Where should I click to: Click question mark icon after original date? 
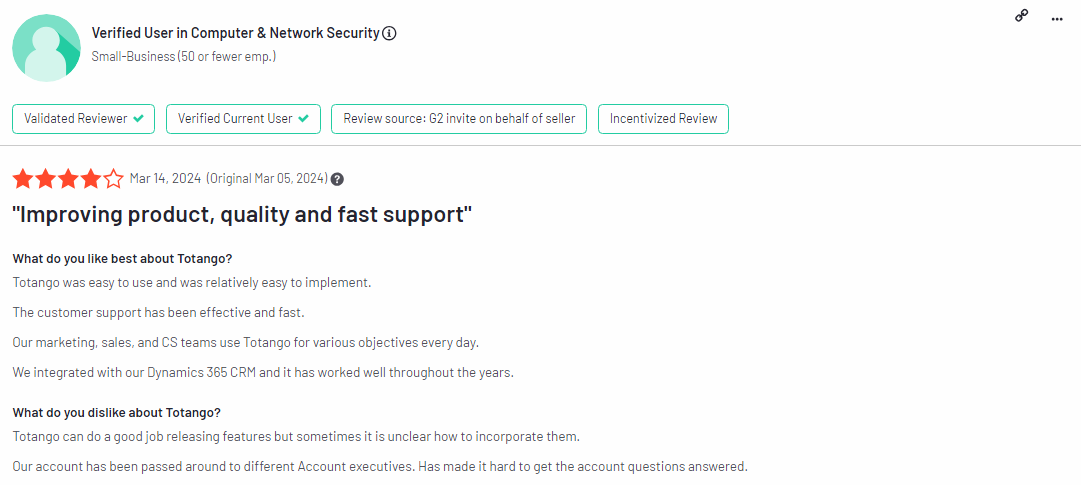click(338, 179)
